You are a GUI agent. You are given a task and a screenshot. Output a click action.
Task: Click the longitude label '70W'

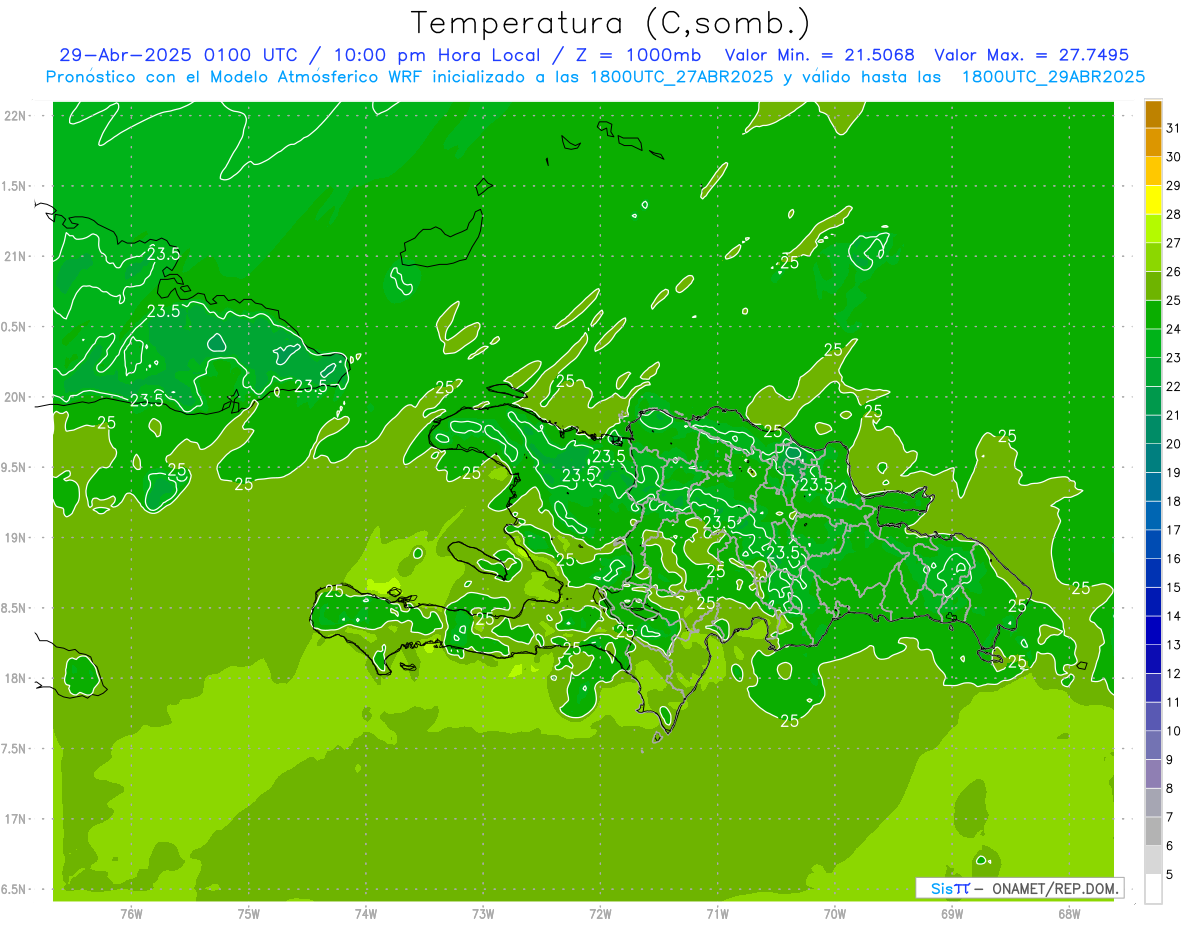coord(835,914)
